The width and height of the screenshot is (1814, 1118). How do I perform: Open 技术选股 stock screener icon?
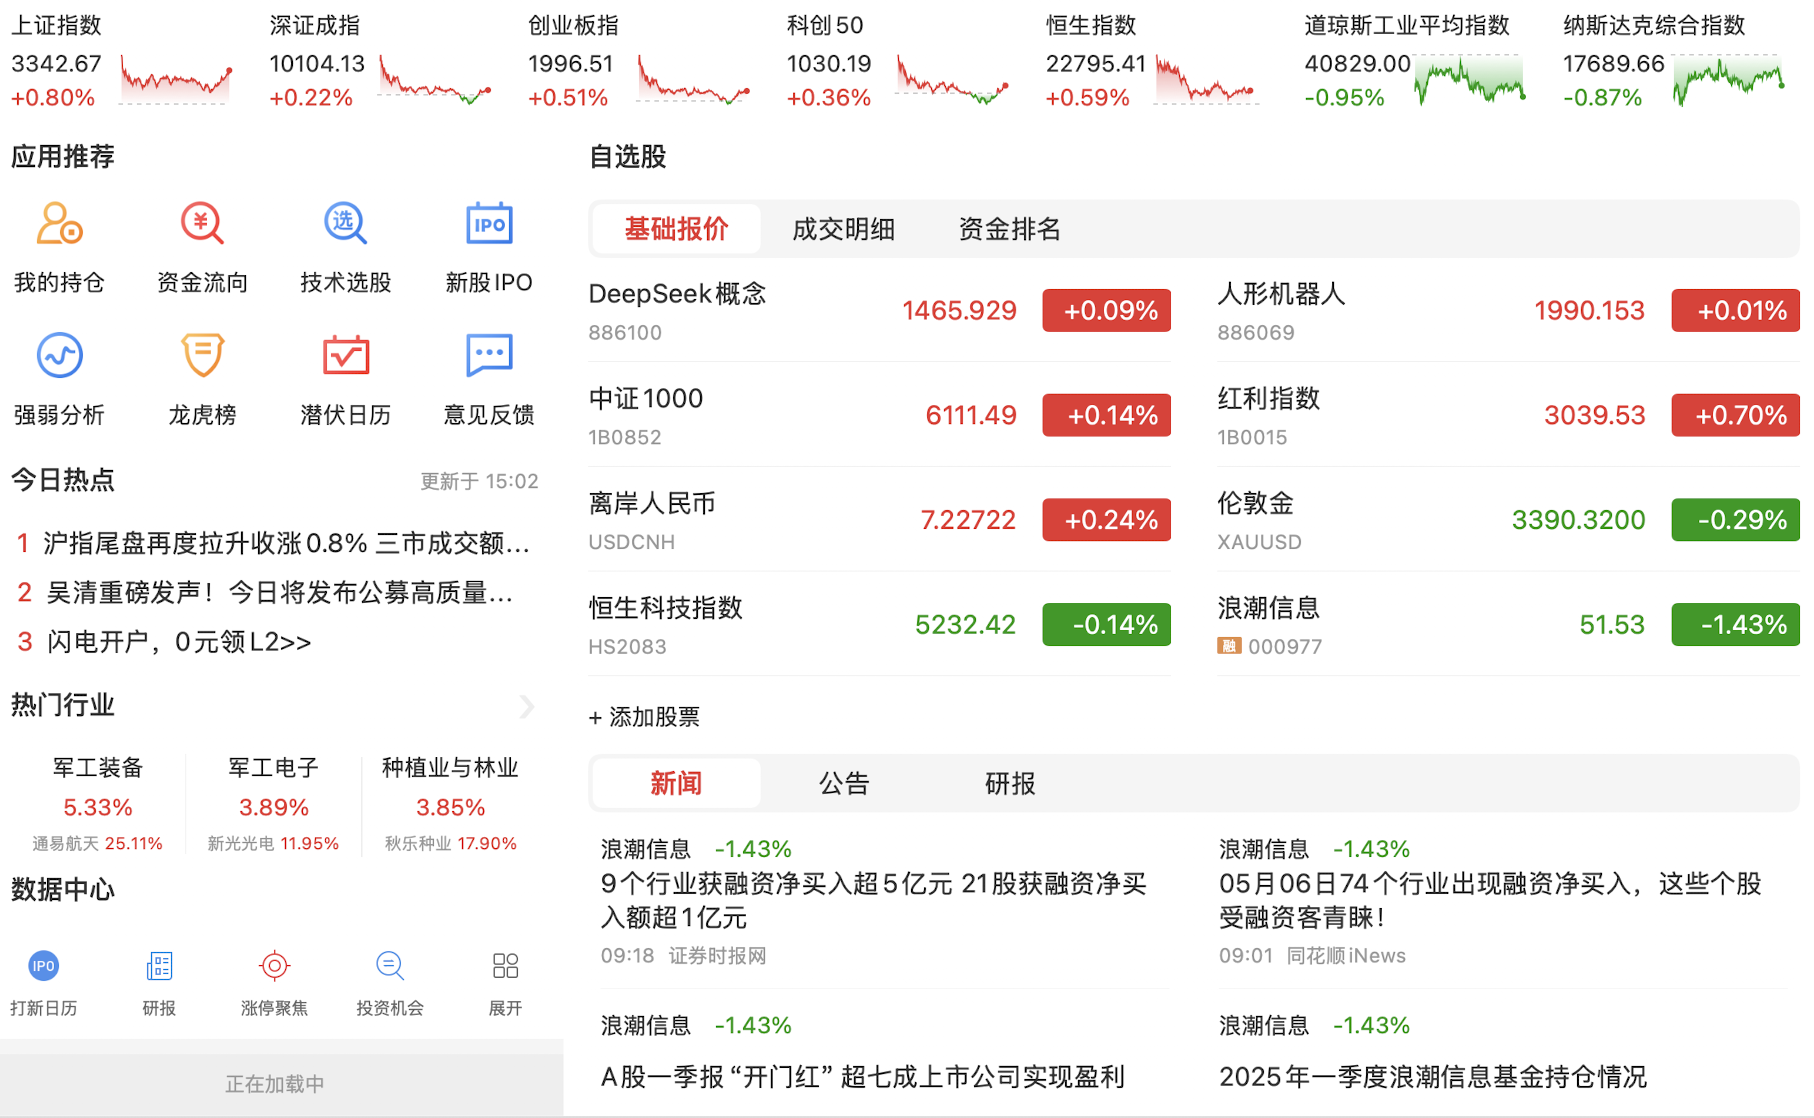pos(345,223)
